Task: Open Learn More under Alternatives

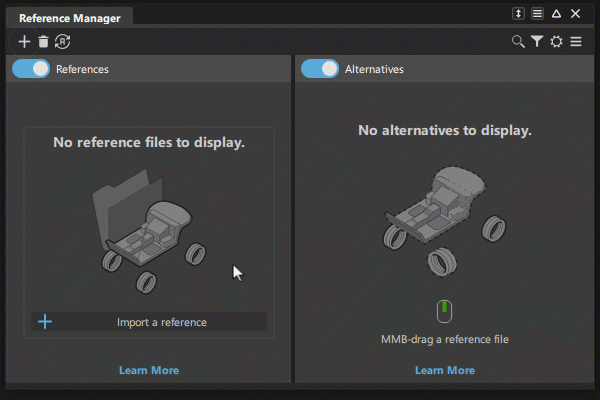Action: coord(445,370)
